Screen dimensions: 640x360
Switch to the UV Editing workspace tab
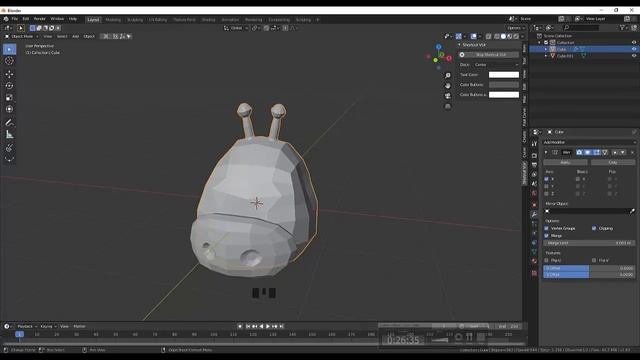point(158,20)
